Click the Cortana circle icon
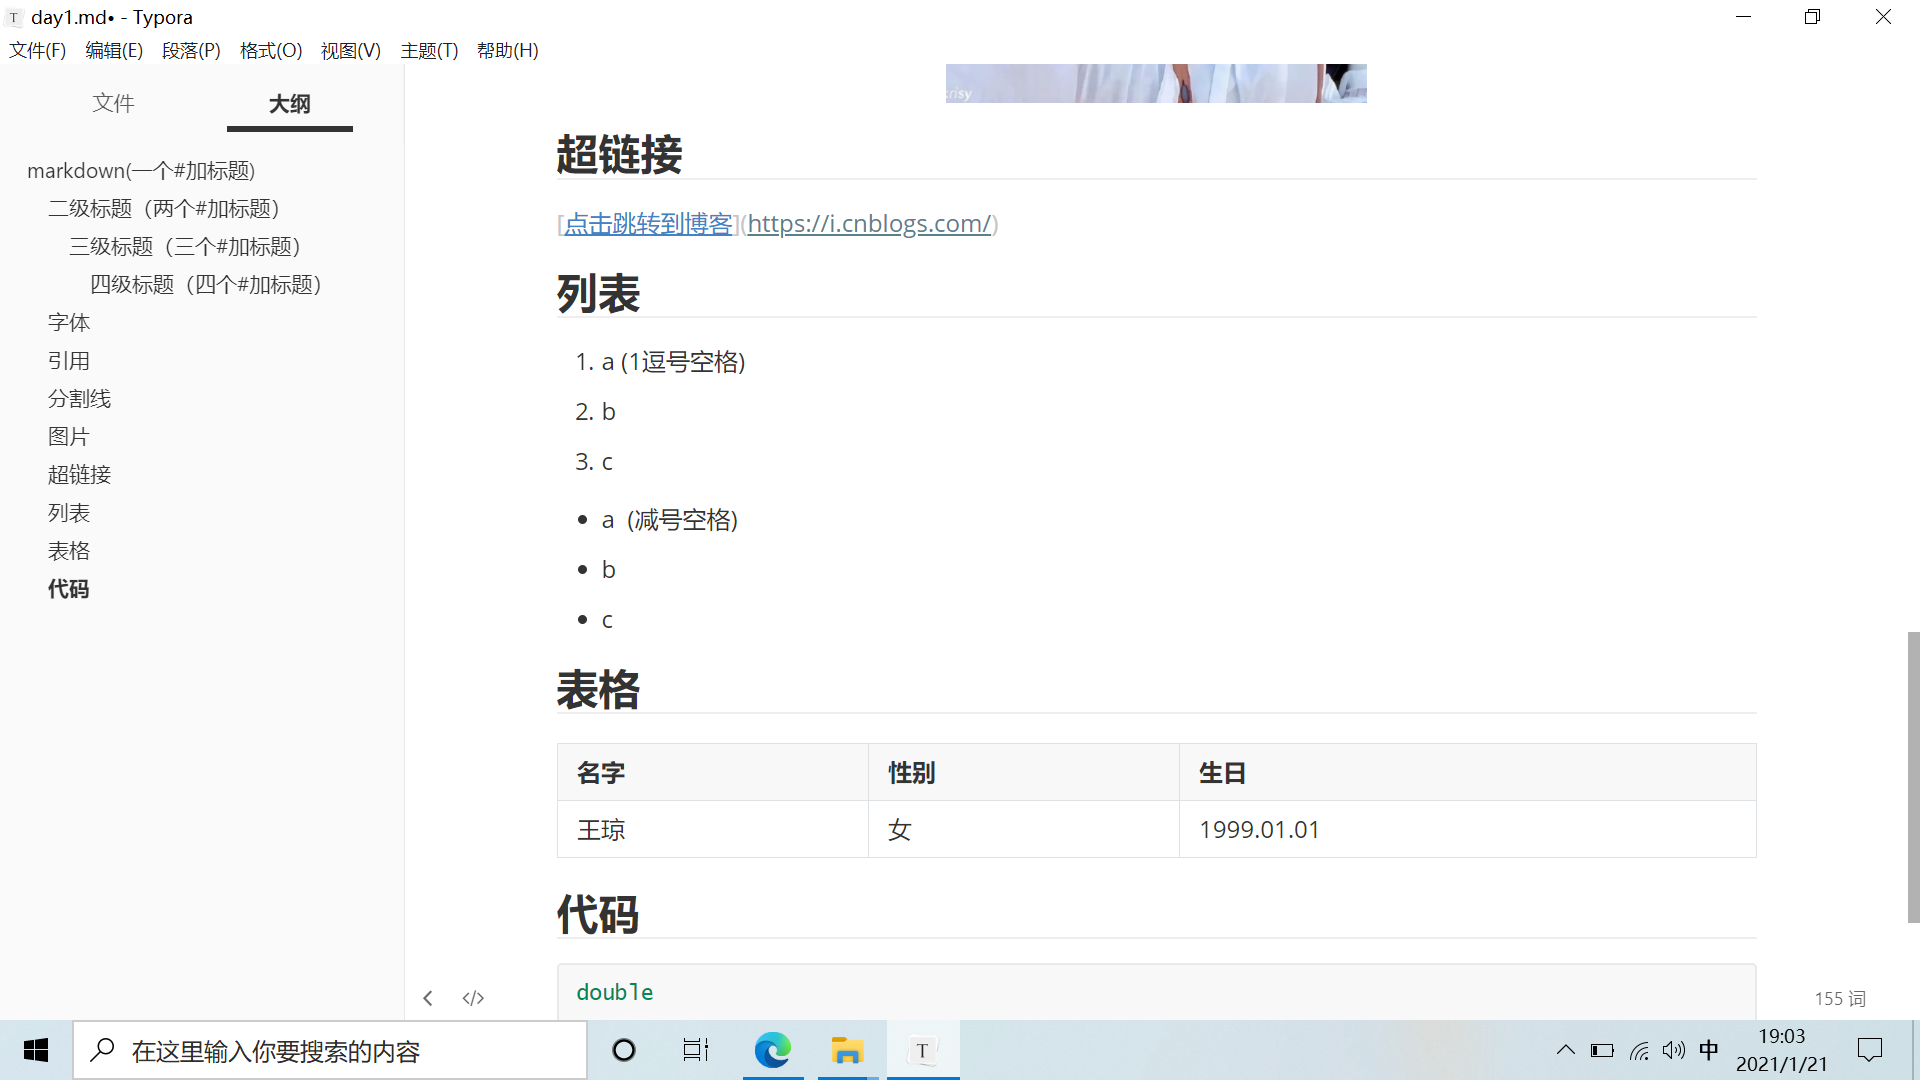This screenshot has height=1080, width=1920. (x=624, y=1050)
